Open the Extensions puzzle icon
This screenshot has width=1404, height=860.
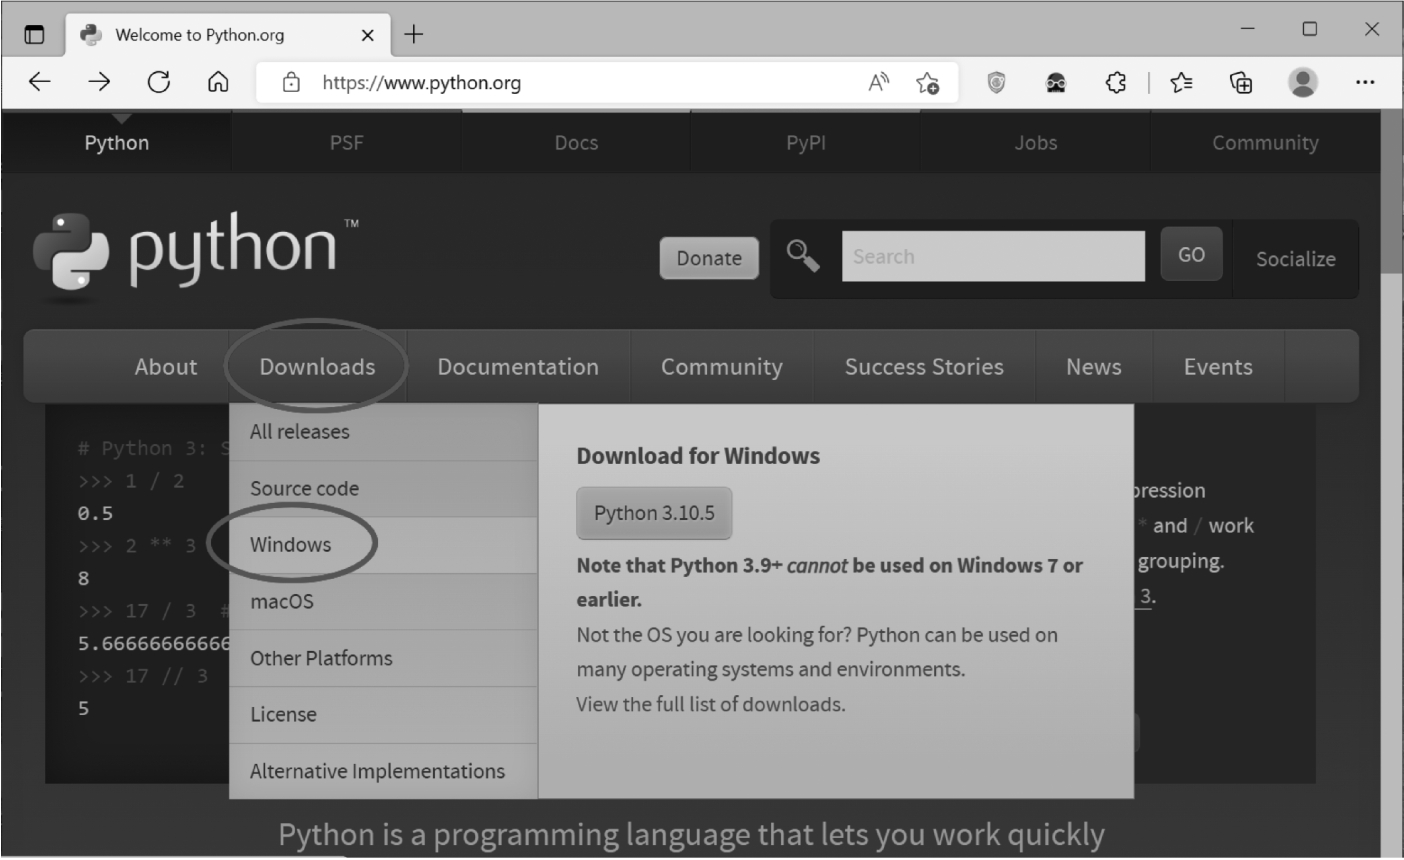[x=1116, y=83]
